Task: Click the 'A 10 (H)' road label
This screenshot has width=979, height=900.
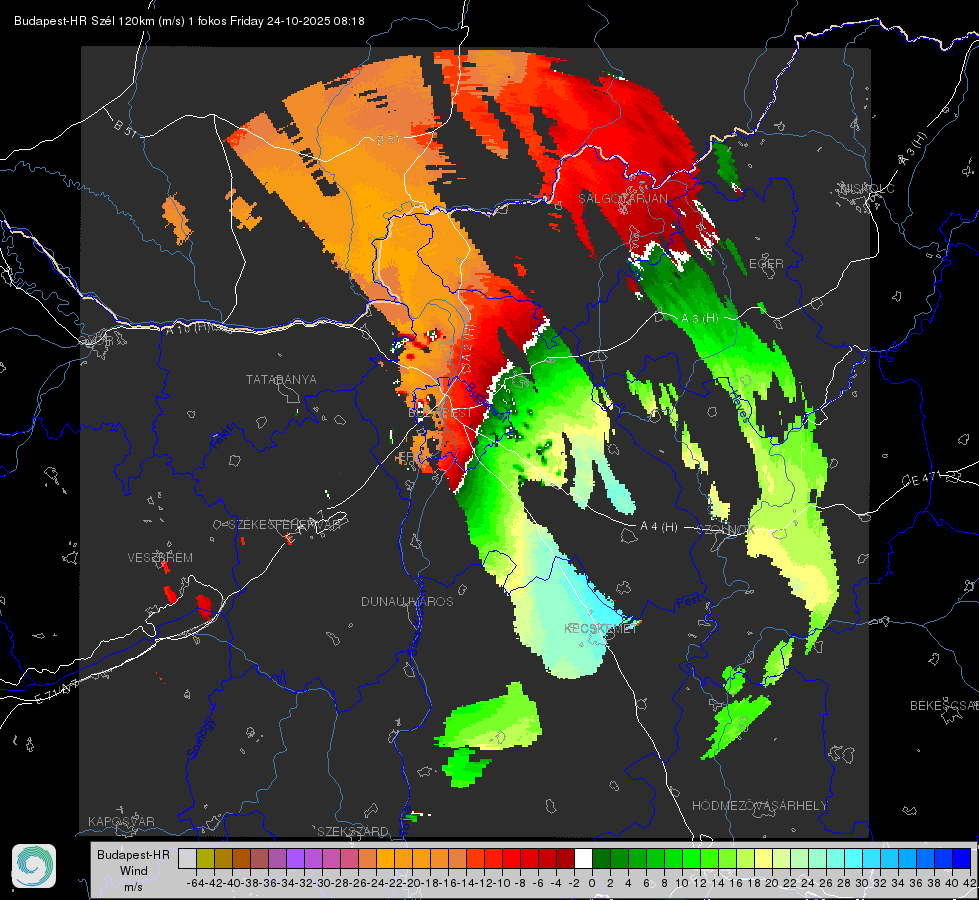Action: click(188, 328)
